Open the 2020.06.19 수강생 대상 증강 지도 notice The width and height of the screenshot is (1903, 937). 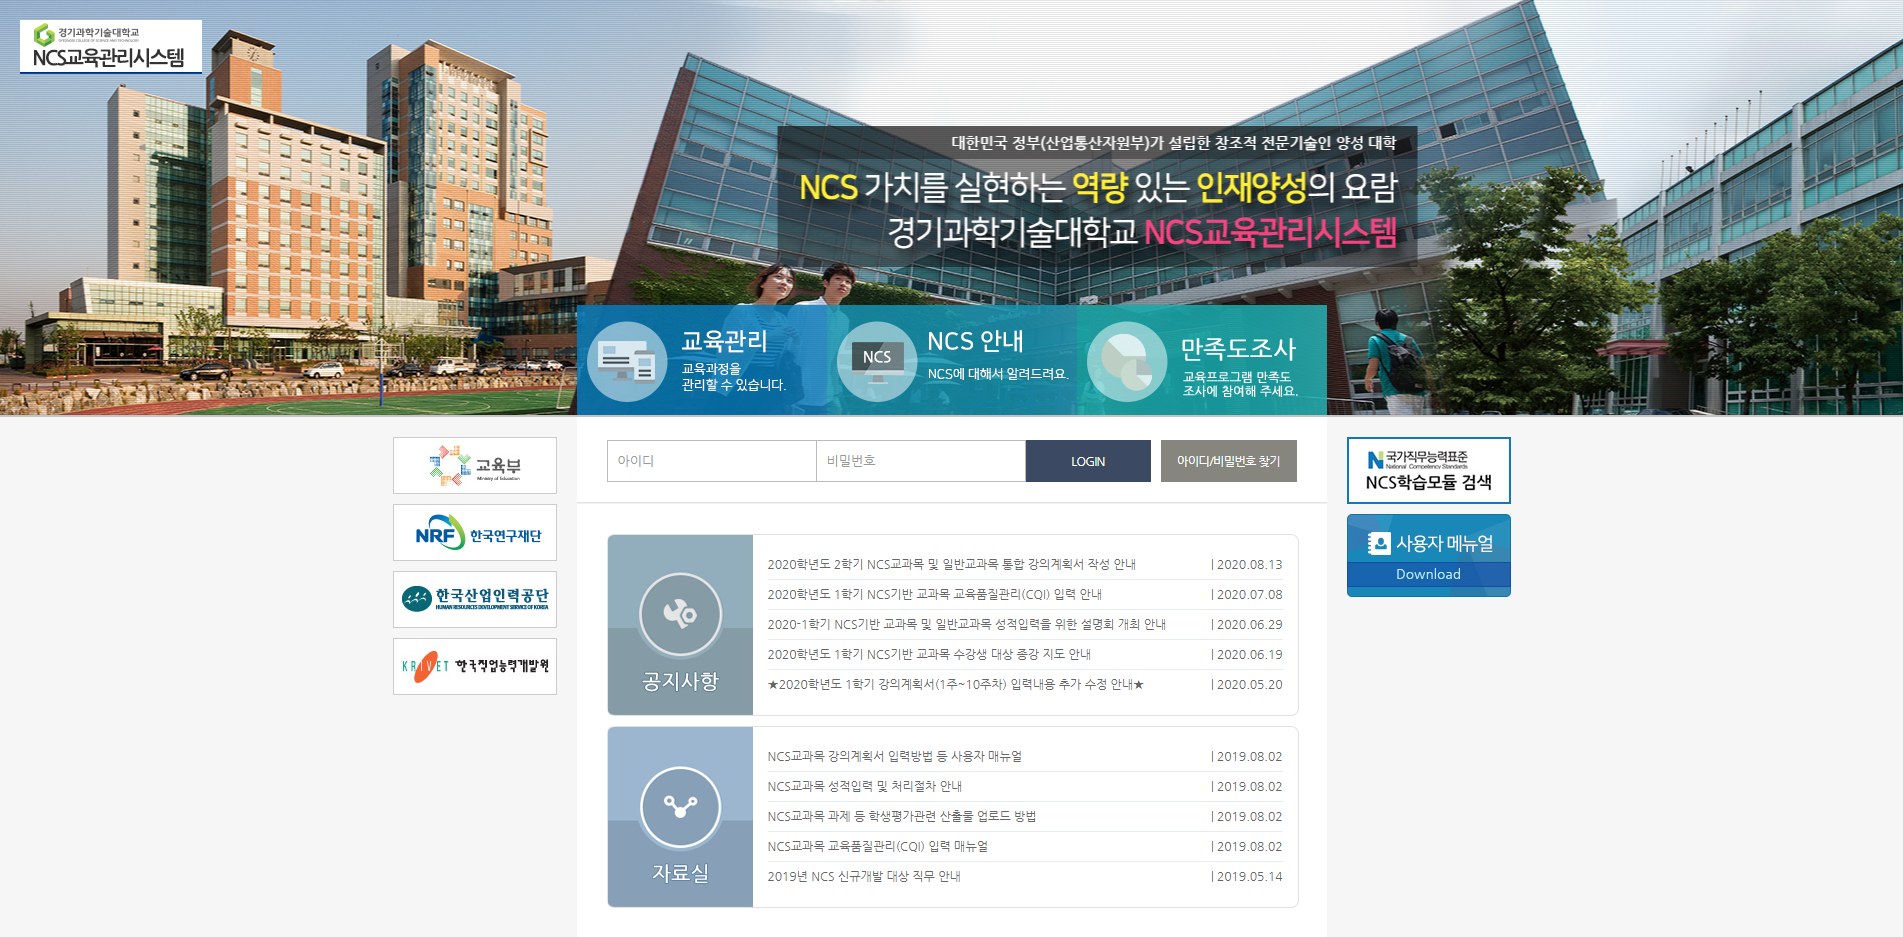pos(928,654)
